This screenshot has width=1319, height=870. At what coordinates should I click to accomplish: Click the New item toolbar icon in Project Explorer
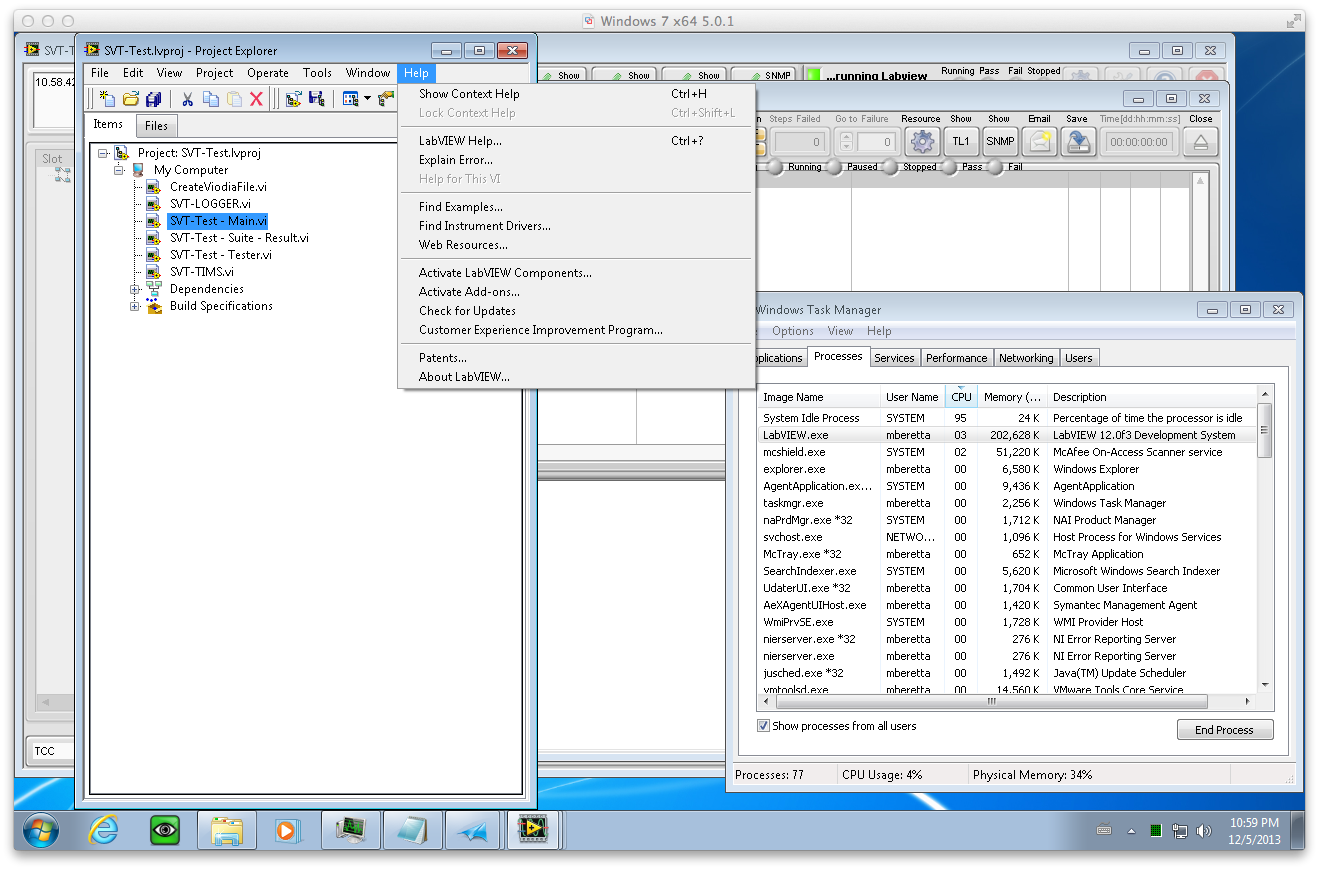pyautogui.click(x=107, y=99)
